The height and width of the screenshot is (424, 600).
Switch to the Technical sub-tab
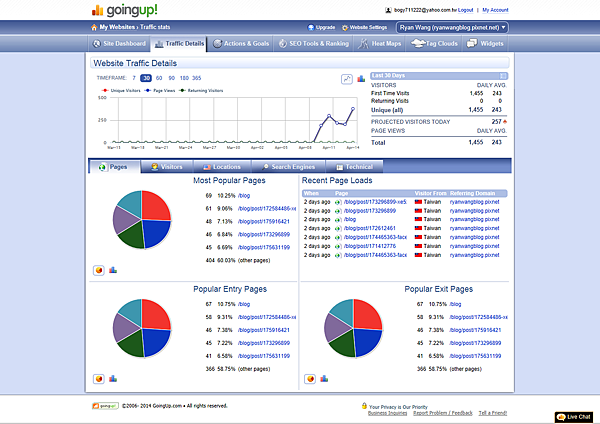354,167
